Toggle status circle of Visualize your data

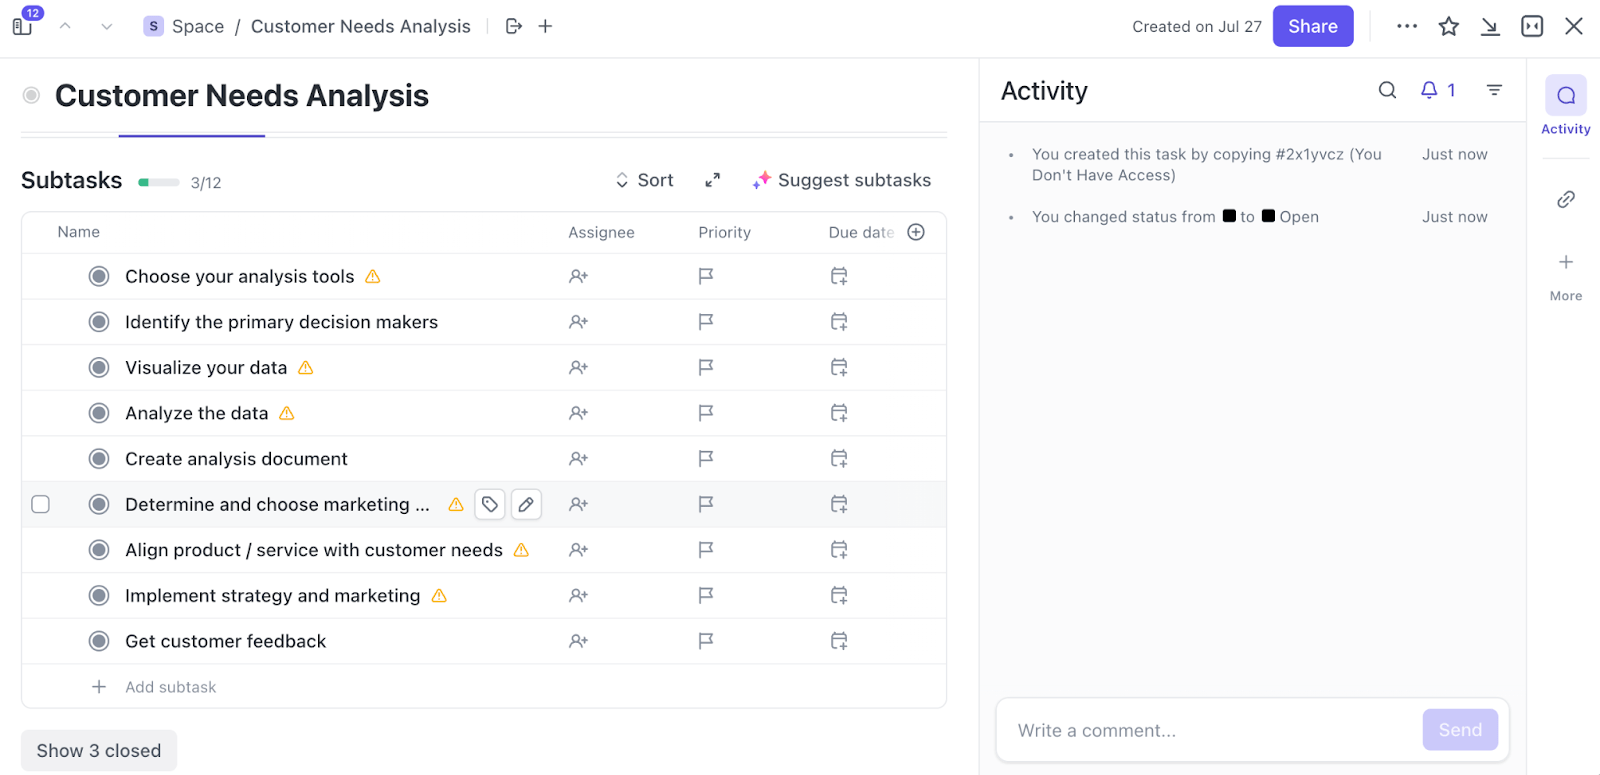[99, 367]
